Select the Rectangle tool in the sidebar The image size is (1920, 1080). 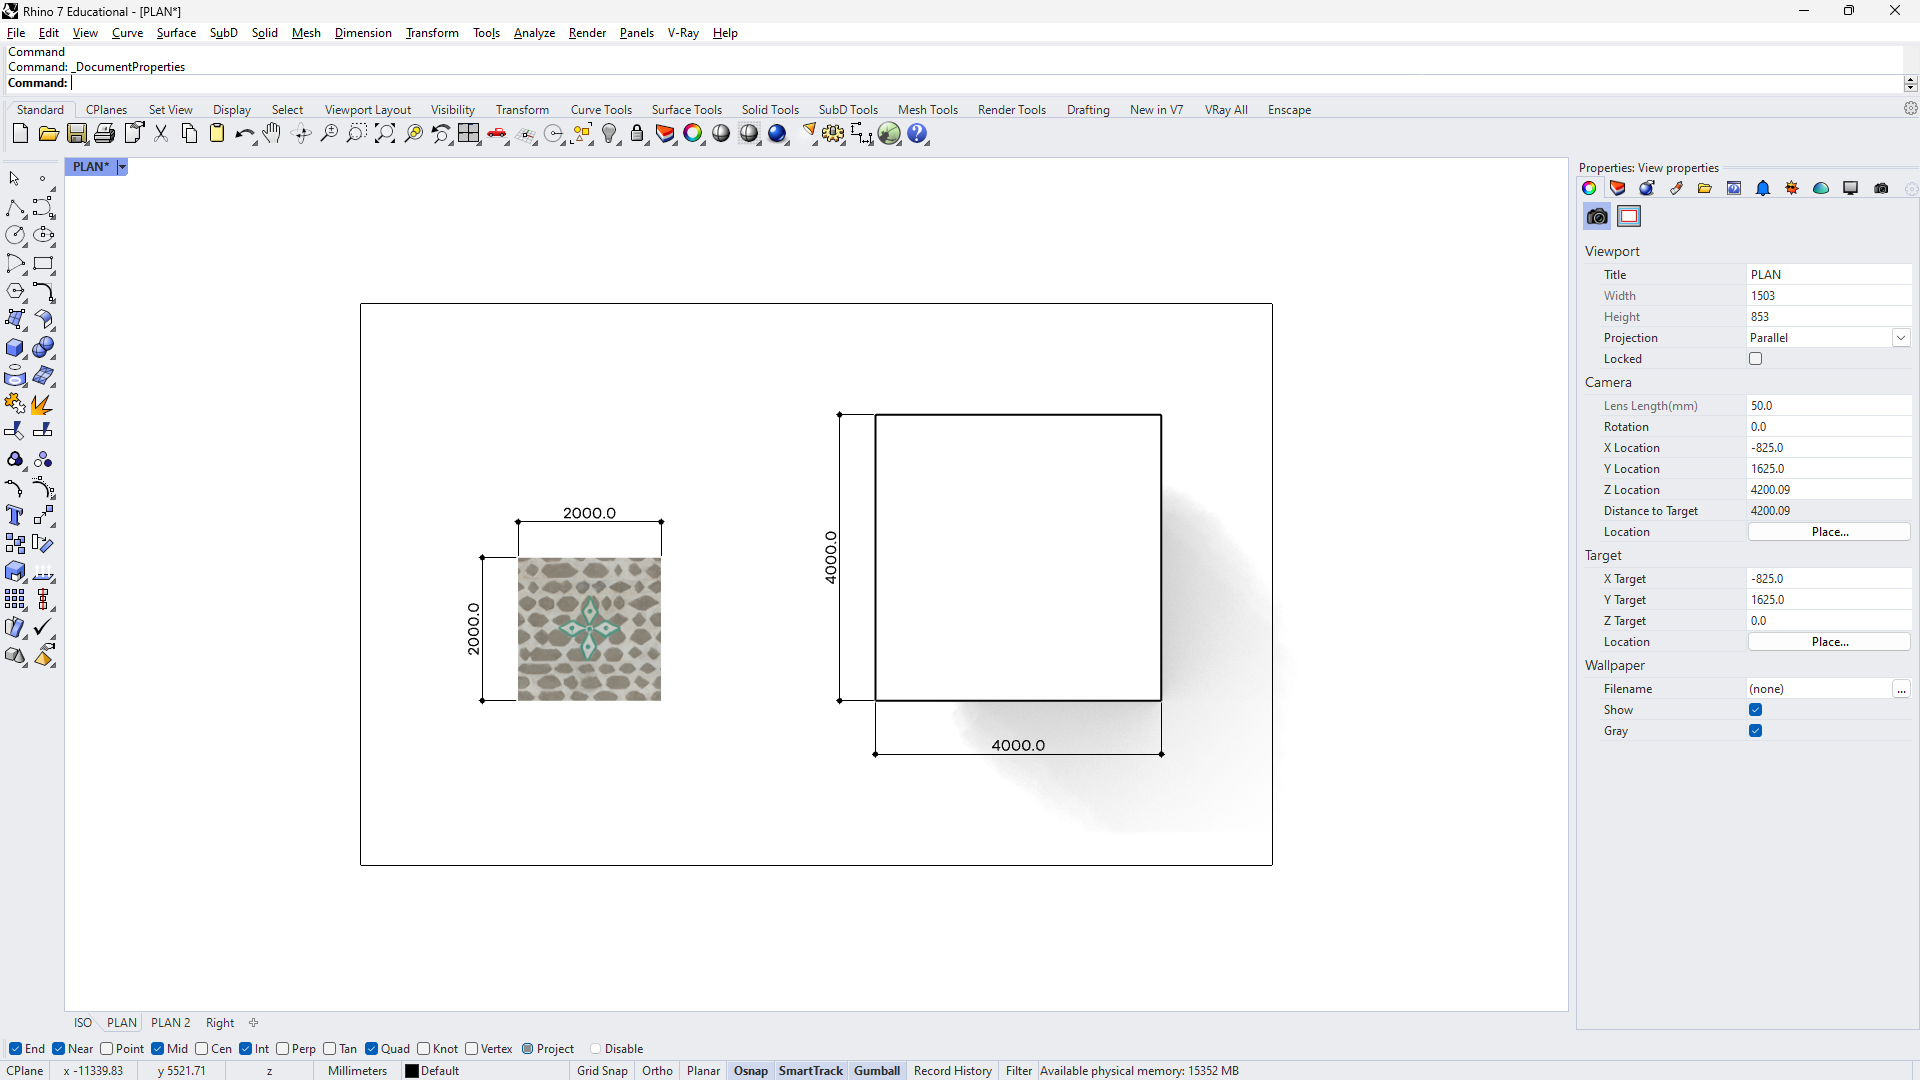43,264
